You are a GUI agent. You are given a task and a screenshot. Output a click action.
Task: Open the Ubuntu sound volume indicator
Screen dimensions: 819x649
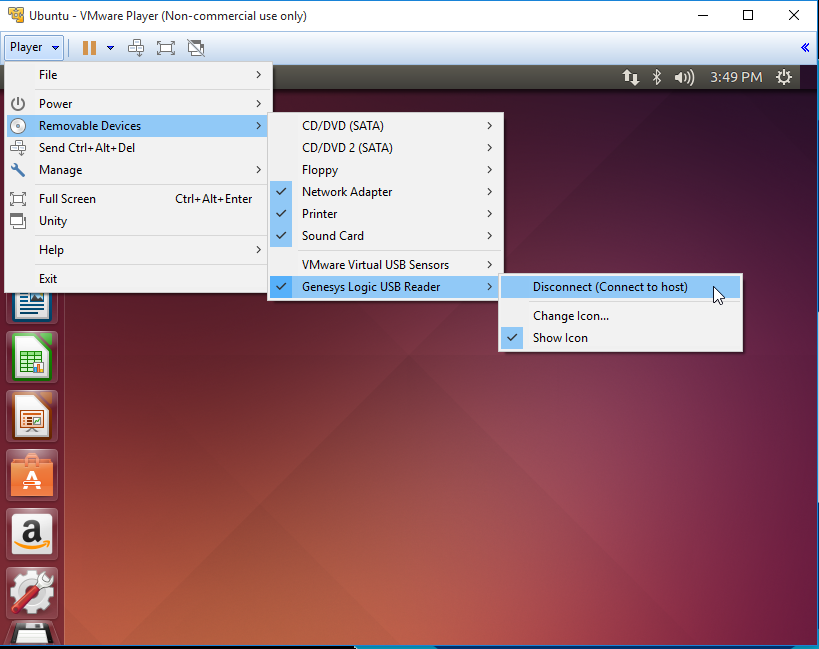pyautogui.click(x=684, y=77)
